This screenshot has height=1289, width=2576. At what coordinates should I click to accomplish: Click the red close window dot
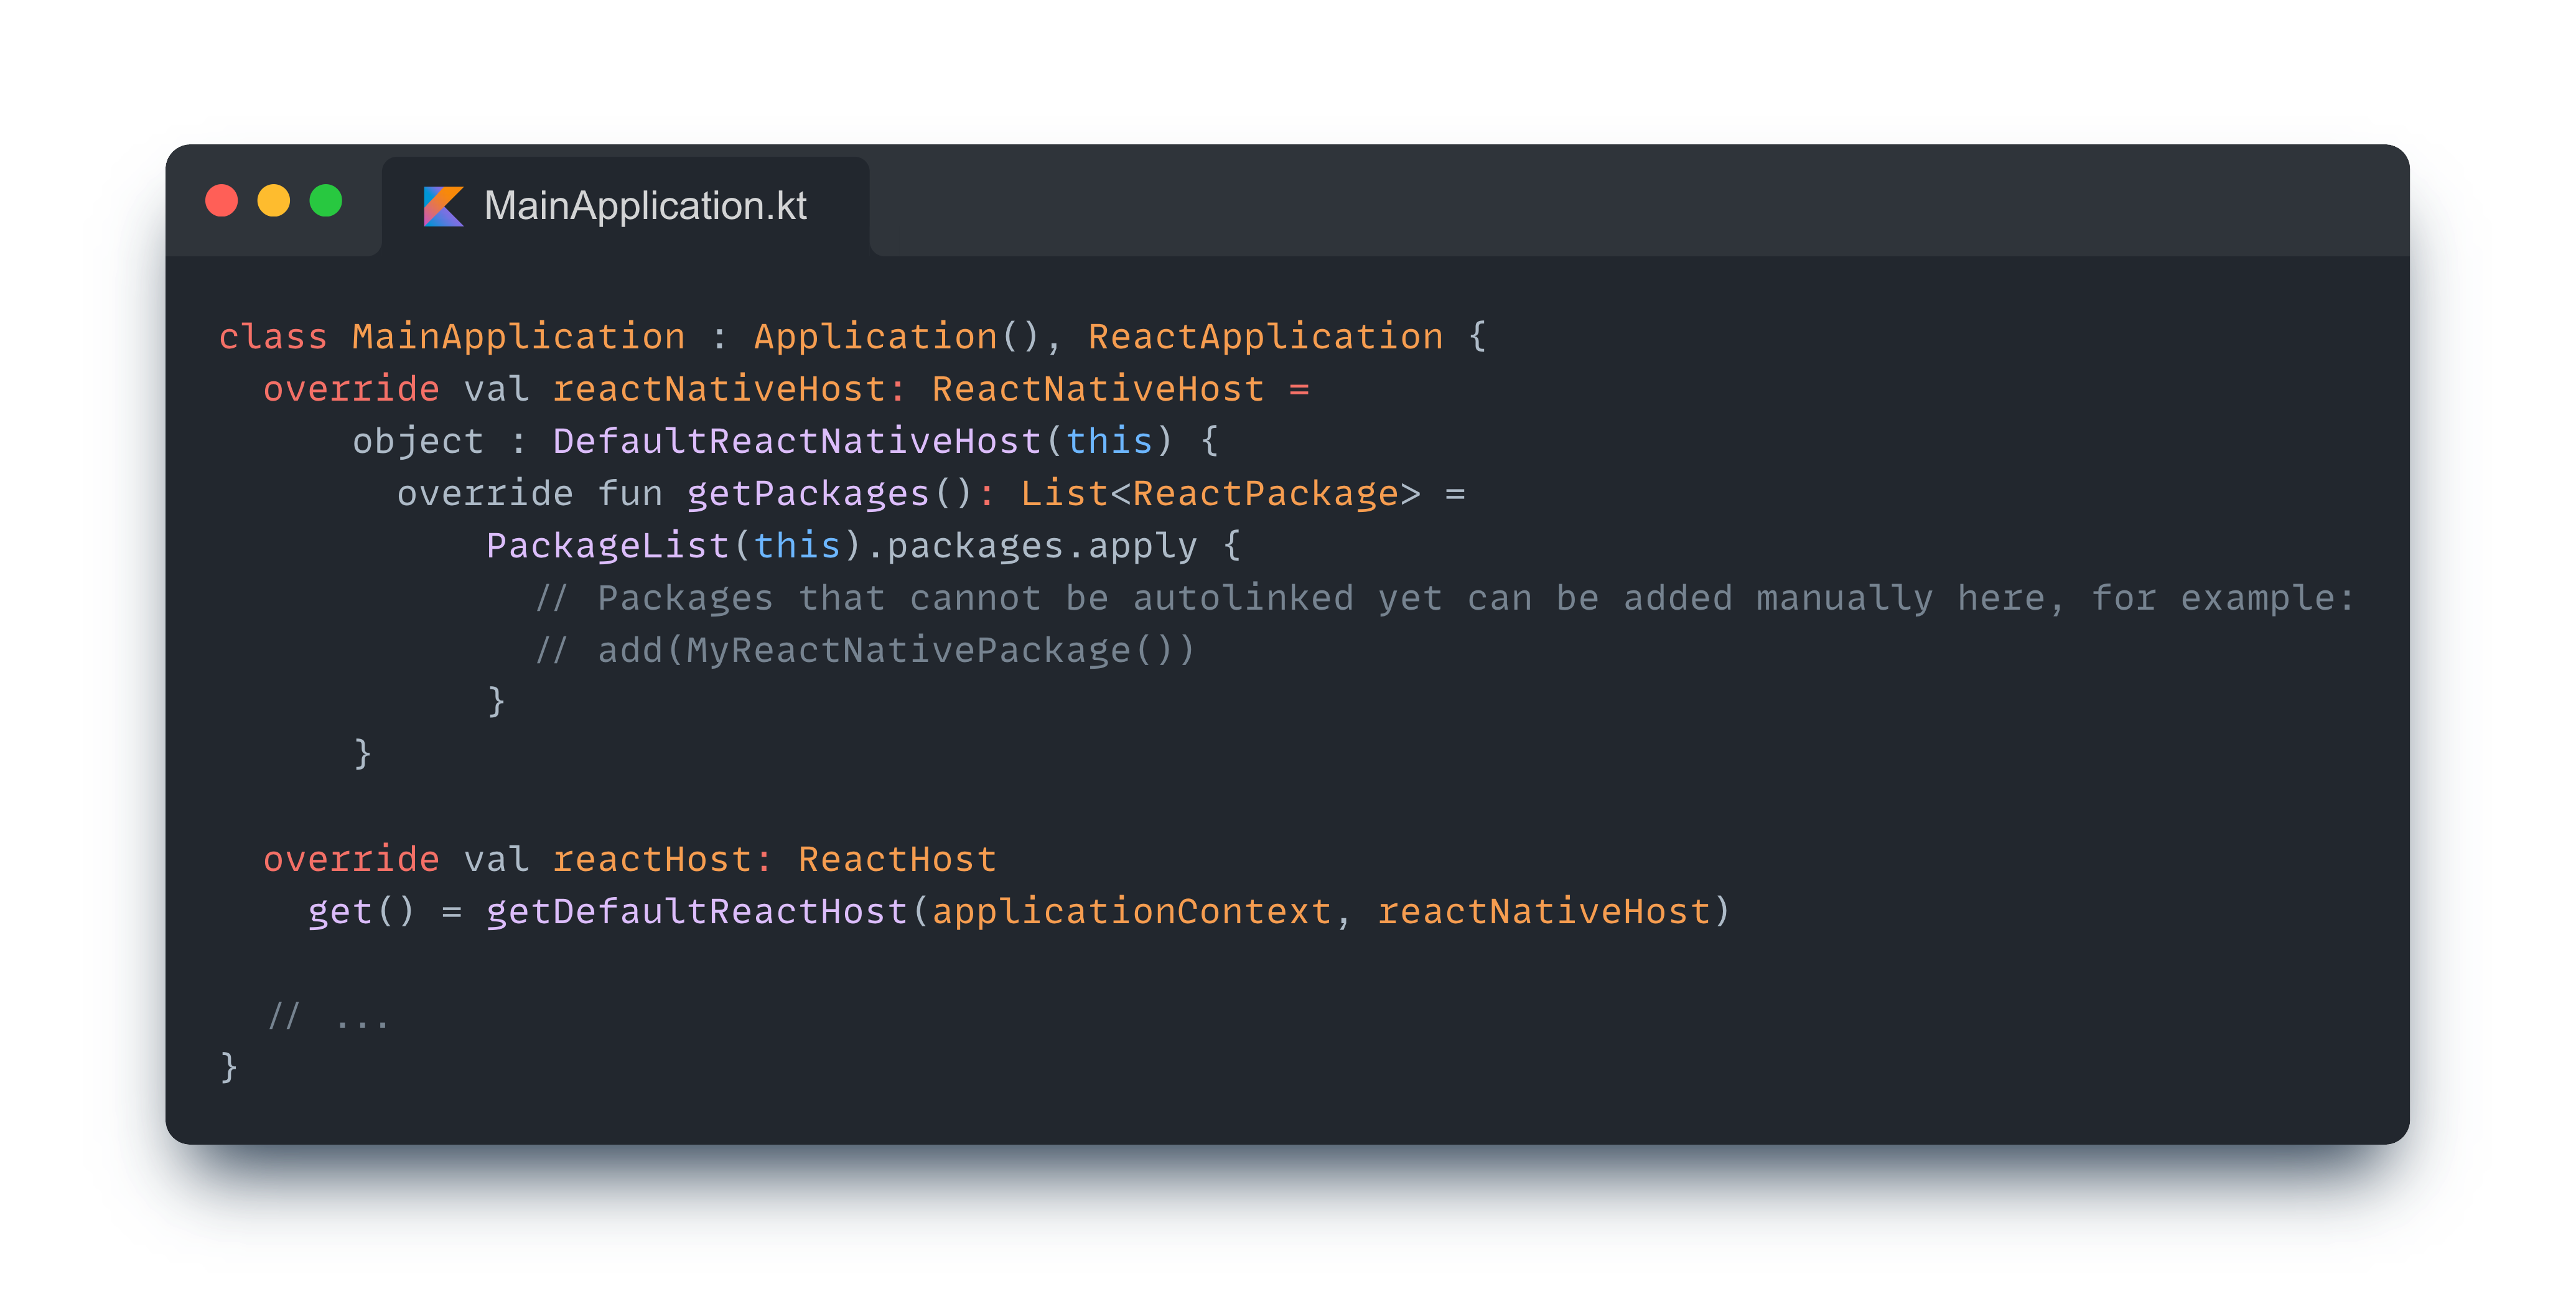pos(222,201)
